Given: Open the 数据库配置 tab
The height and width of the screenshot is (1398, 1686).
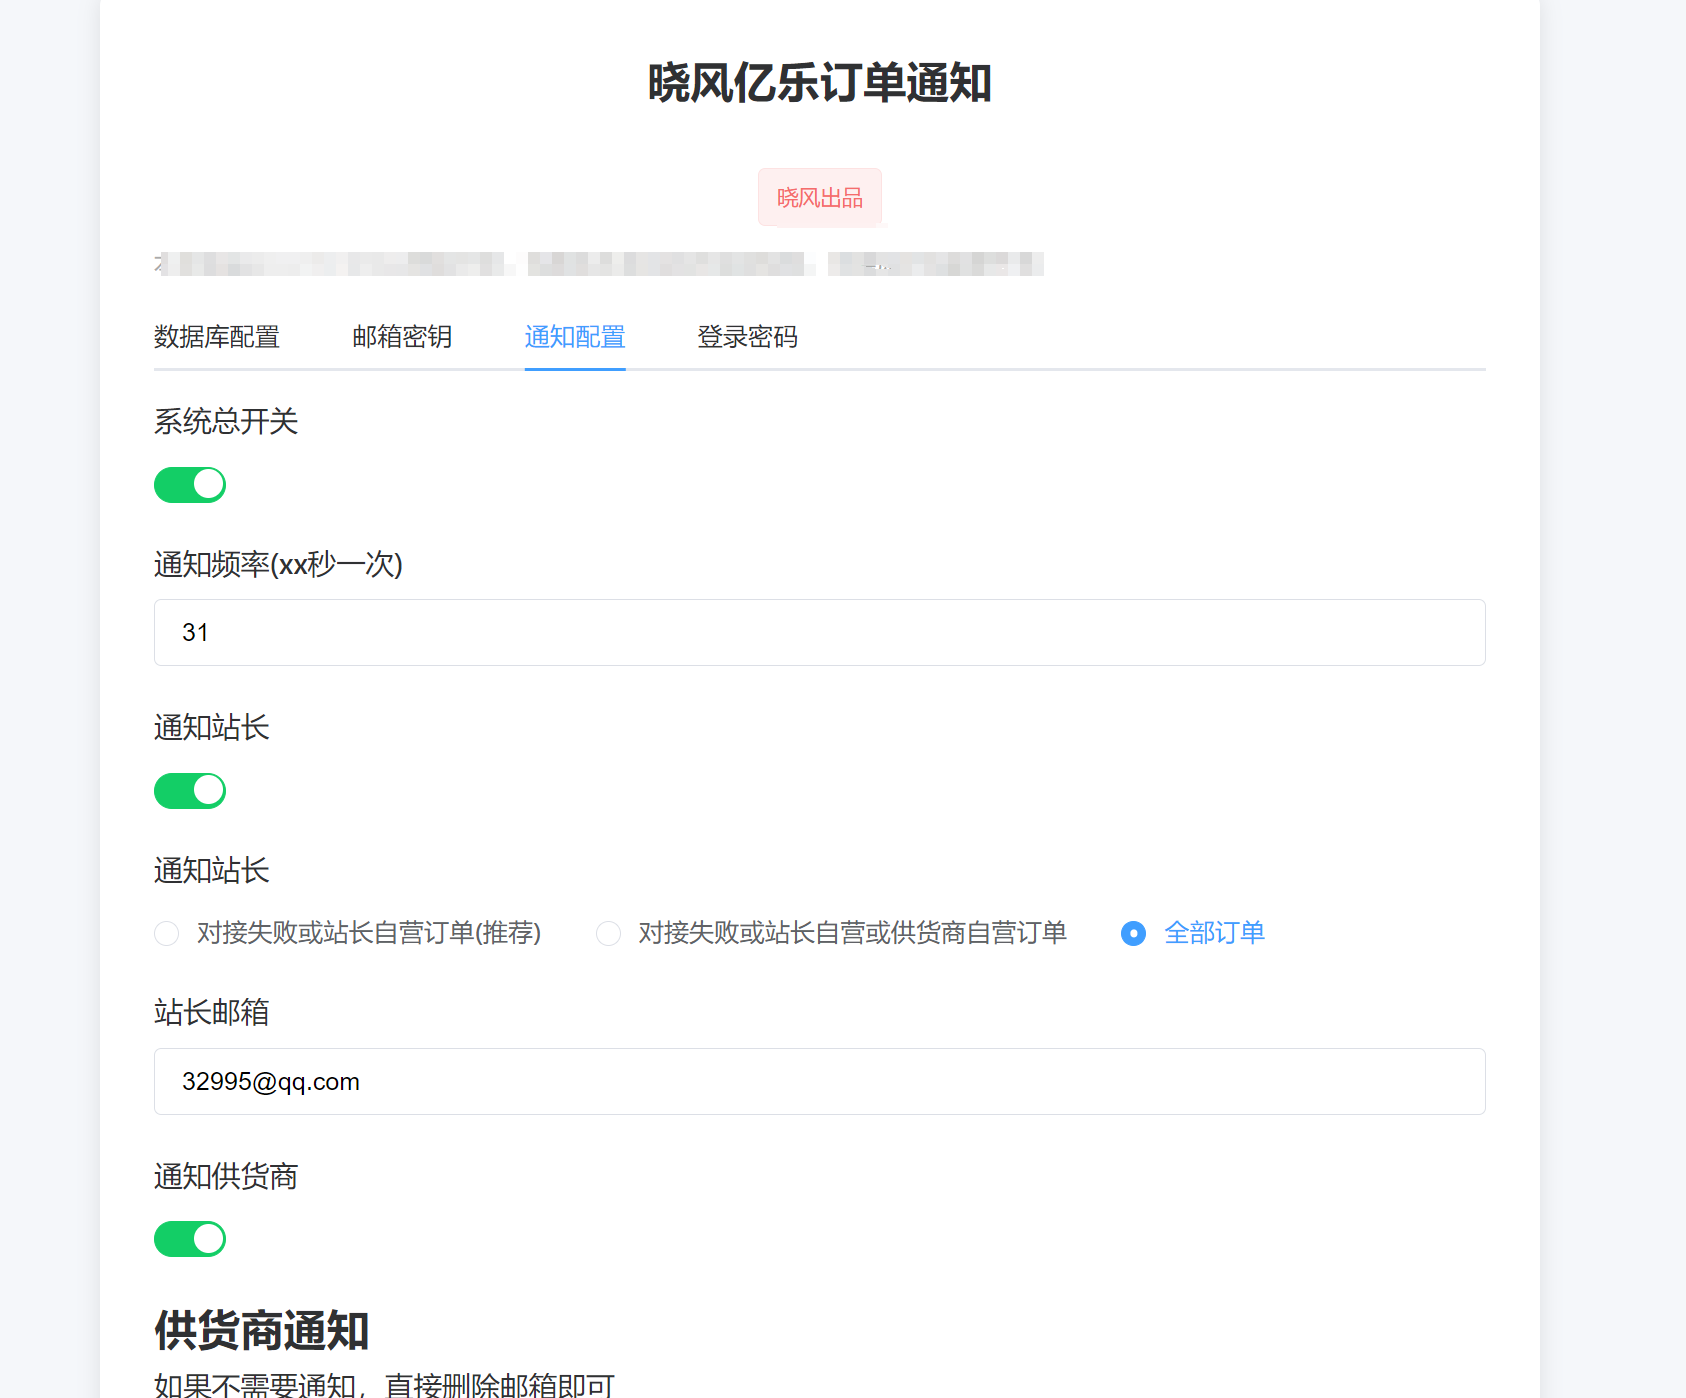Looking at the screenshot, I should coord(216,337).
